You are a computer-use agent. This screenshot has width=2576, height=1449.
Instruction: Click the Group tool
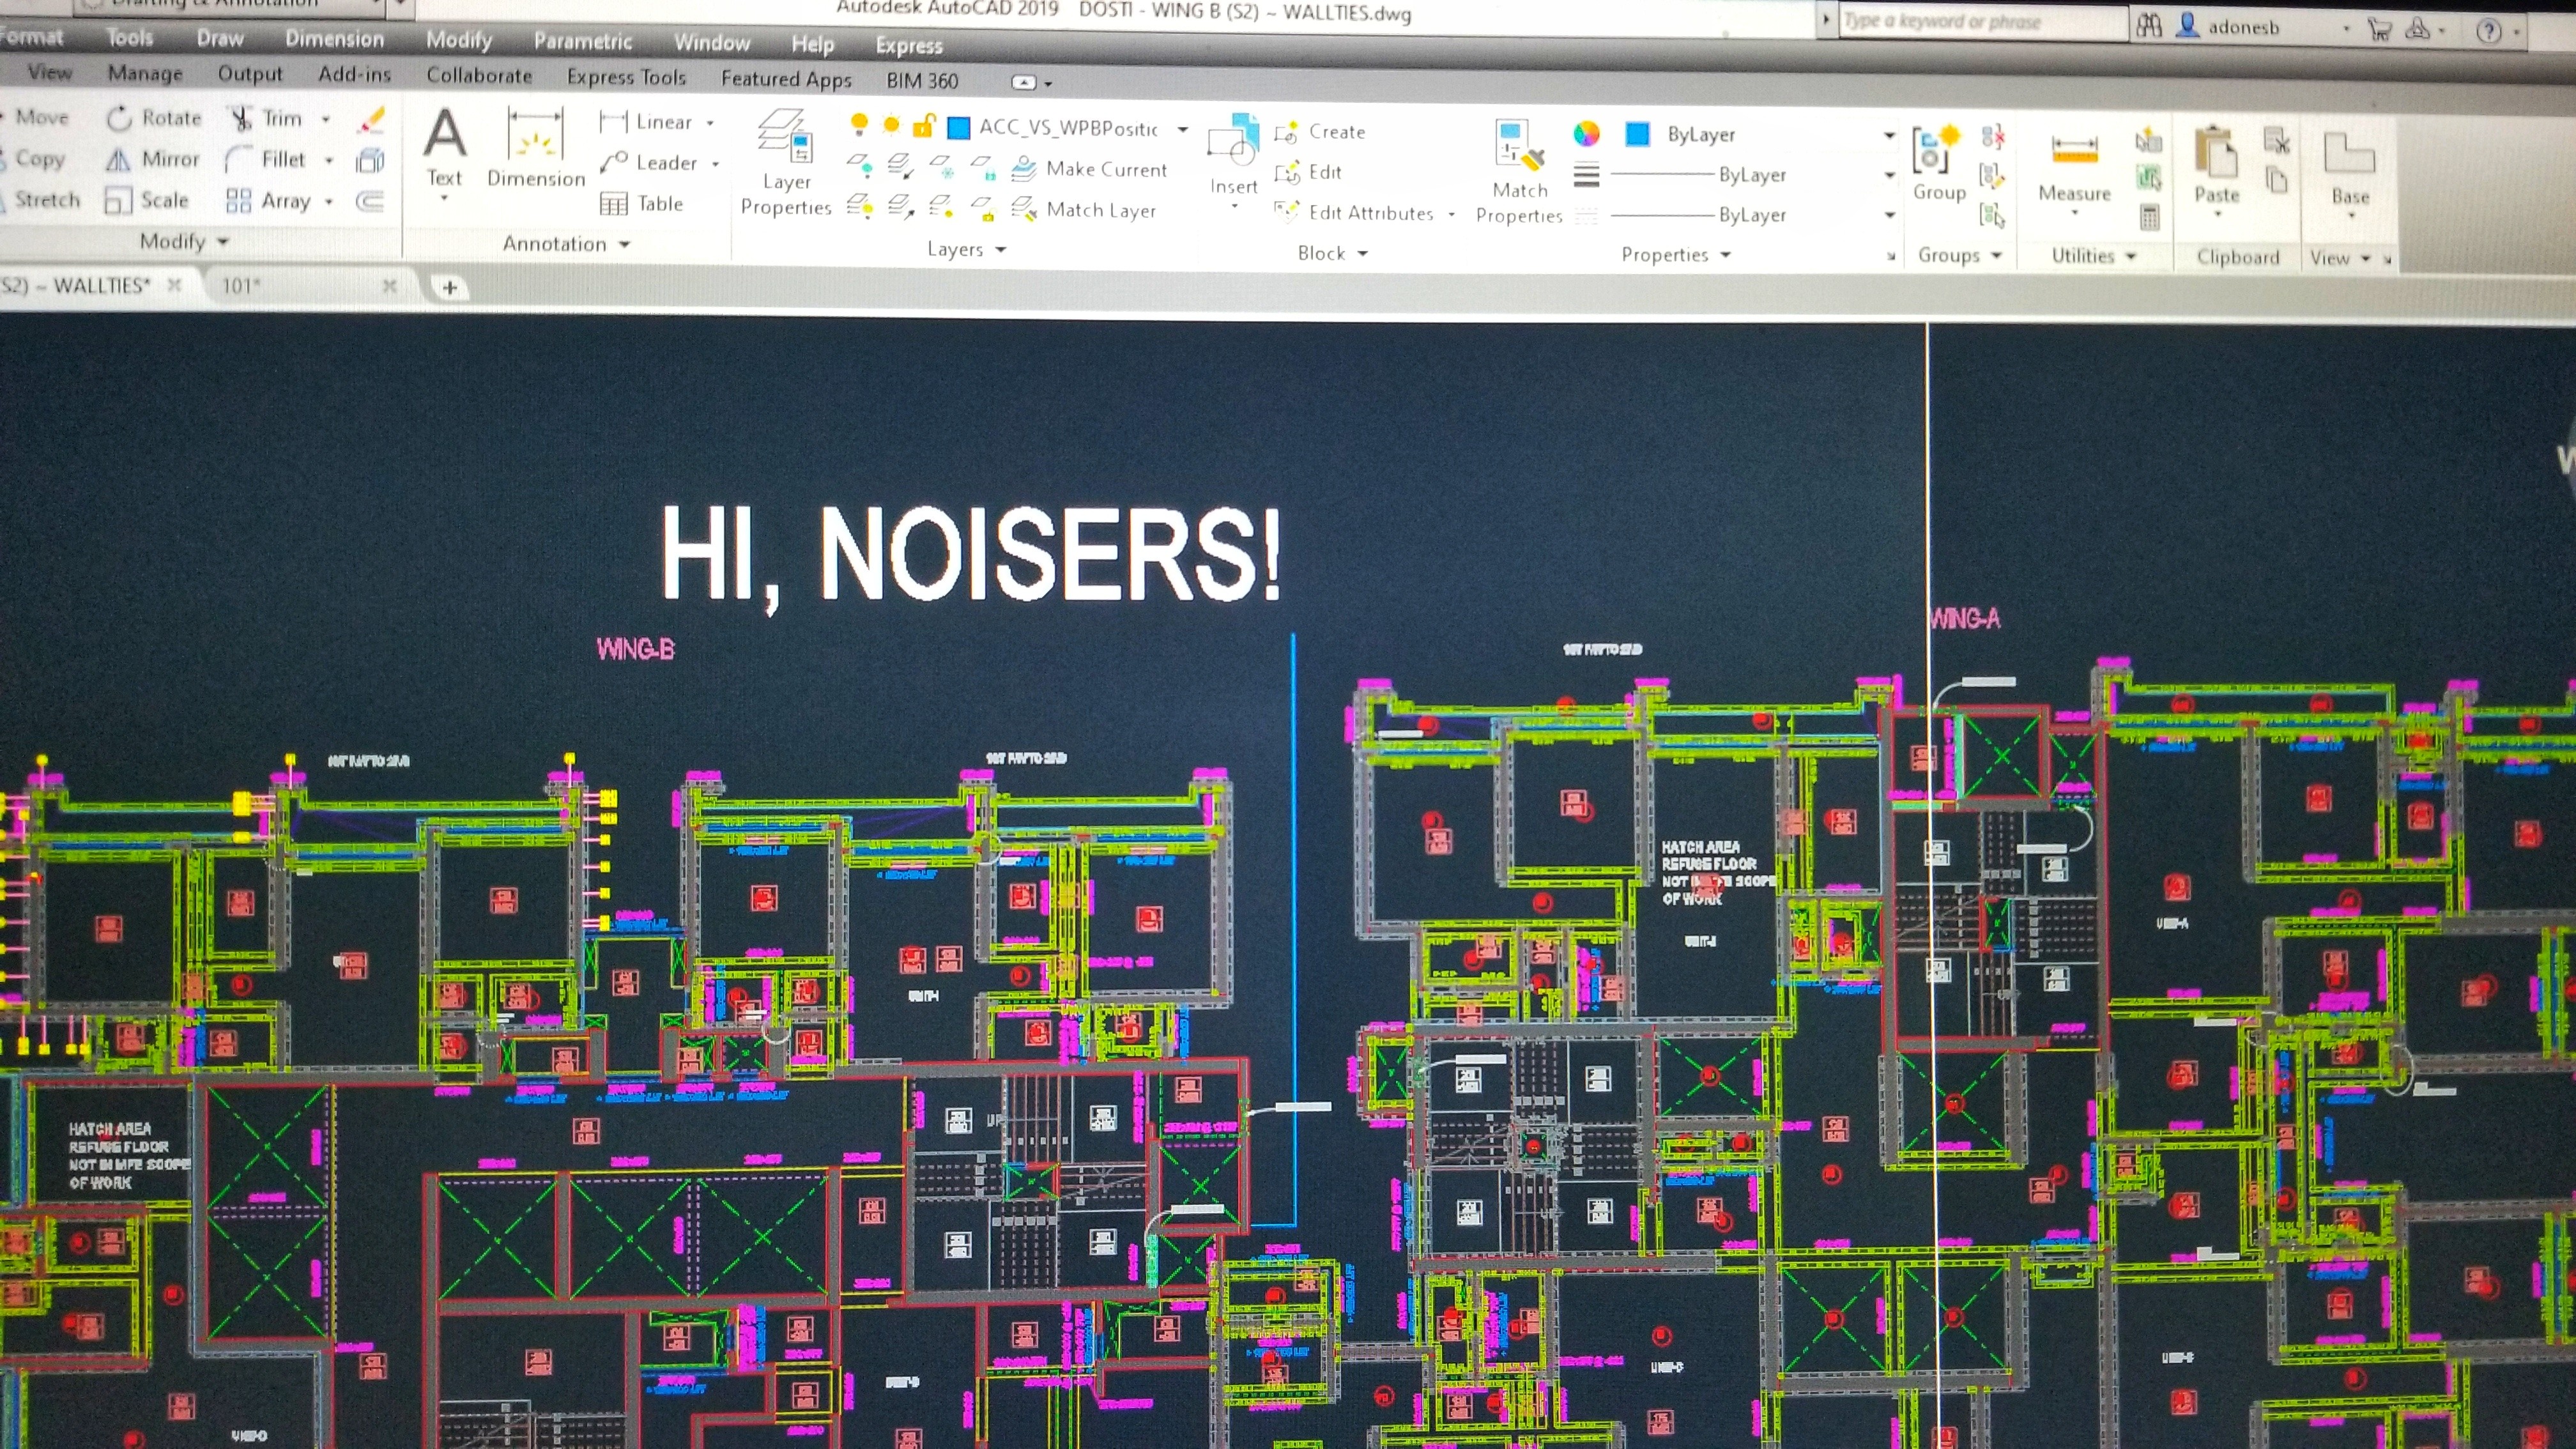(x=1939, y=164)
